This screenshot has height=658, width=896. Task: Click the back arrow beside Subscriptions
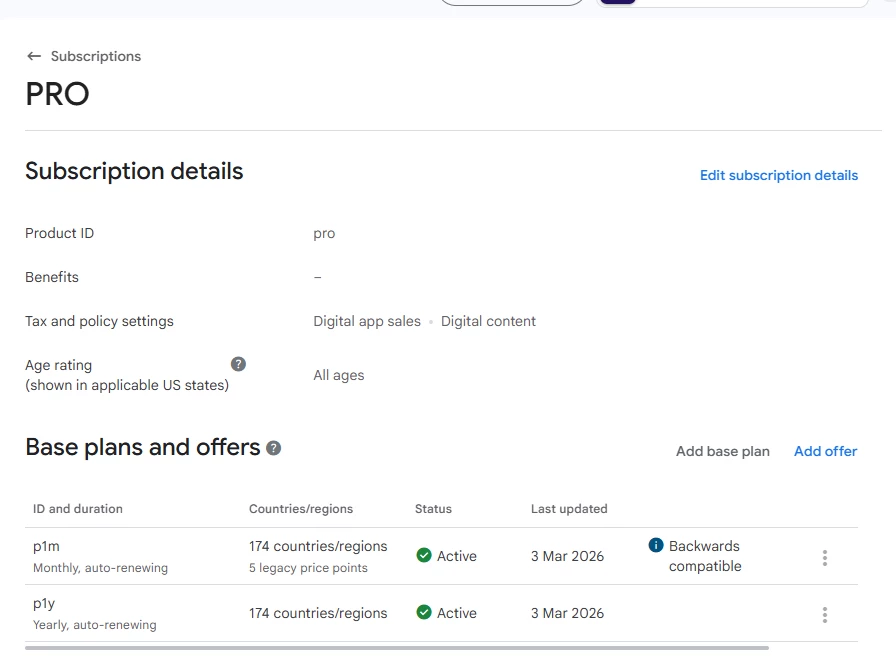click(x=34, y=57)
